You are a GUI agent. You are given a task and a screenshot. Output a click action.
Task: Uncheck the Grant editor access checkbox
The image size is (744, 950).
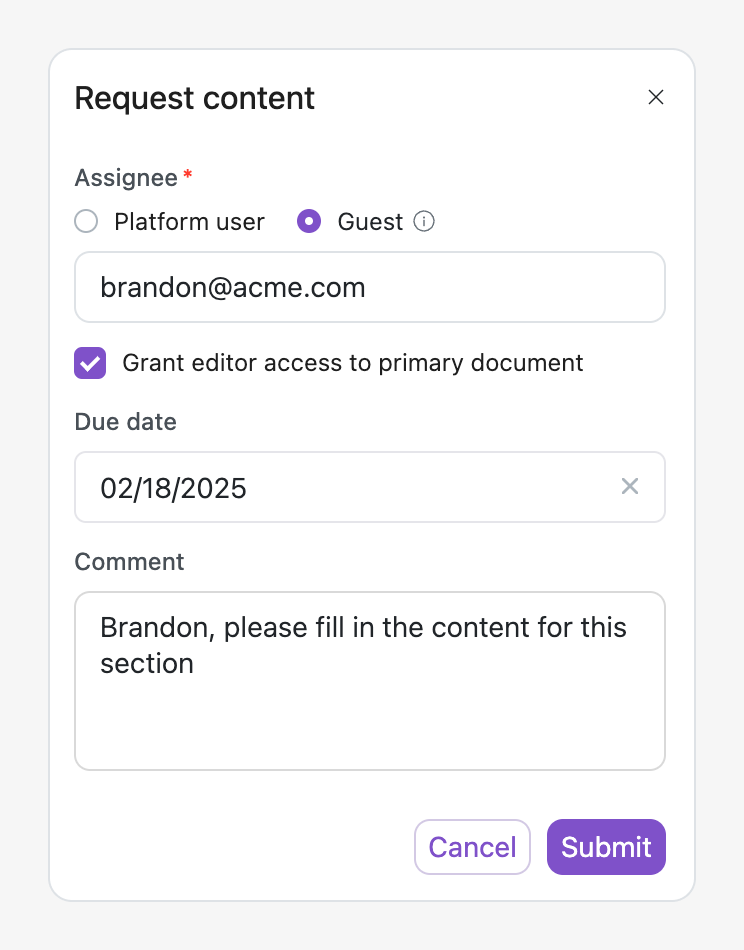[90, 363]
